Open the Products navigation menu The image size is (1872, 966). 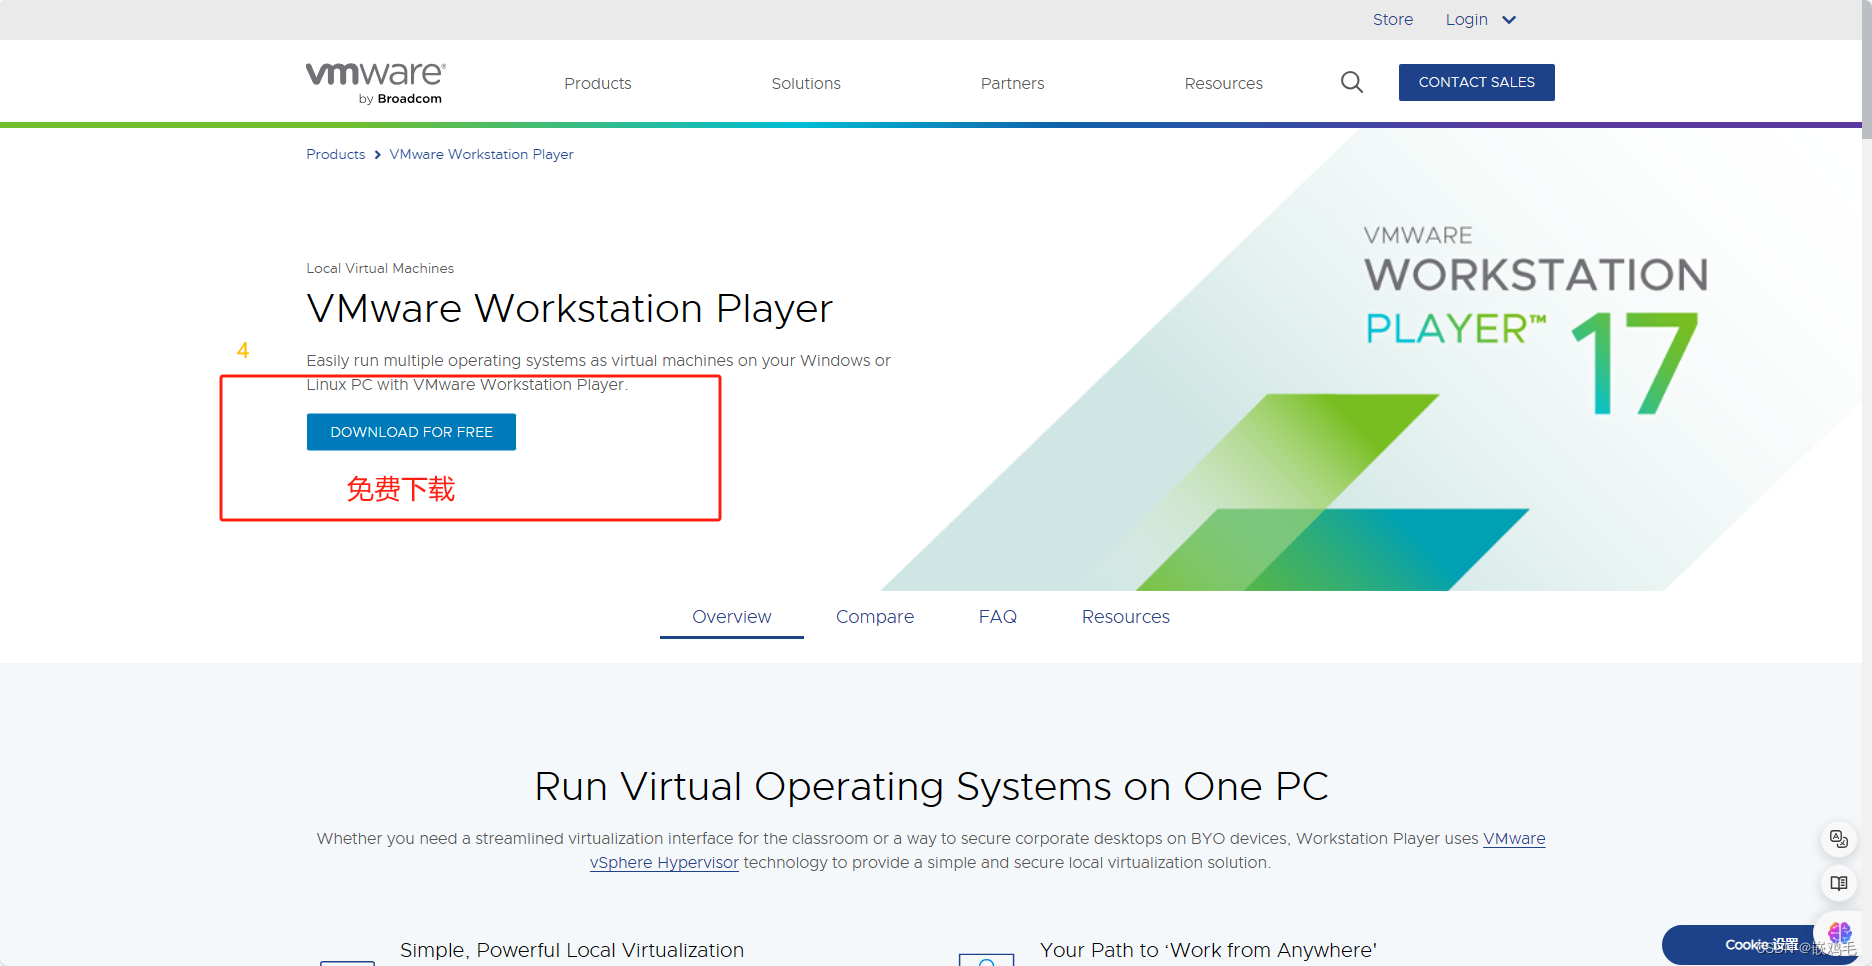(x=597, y=83)
